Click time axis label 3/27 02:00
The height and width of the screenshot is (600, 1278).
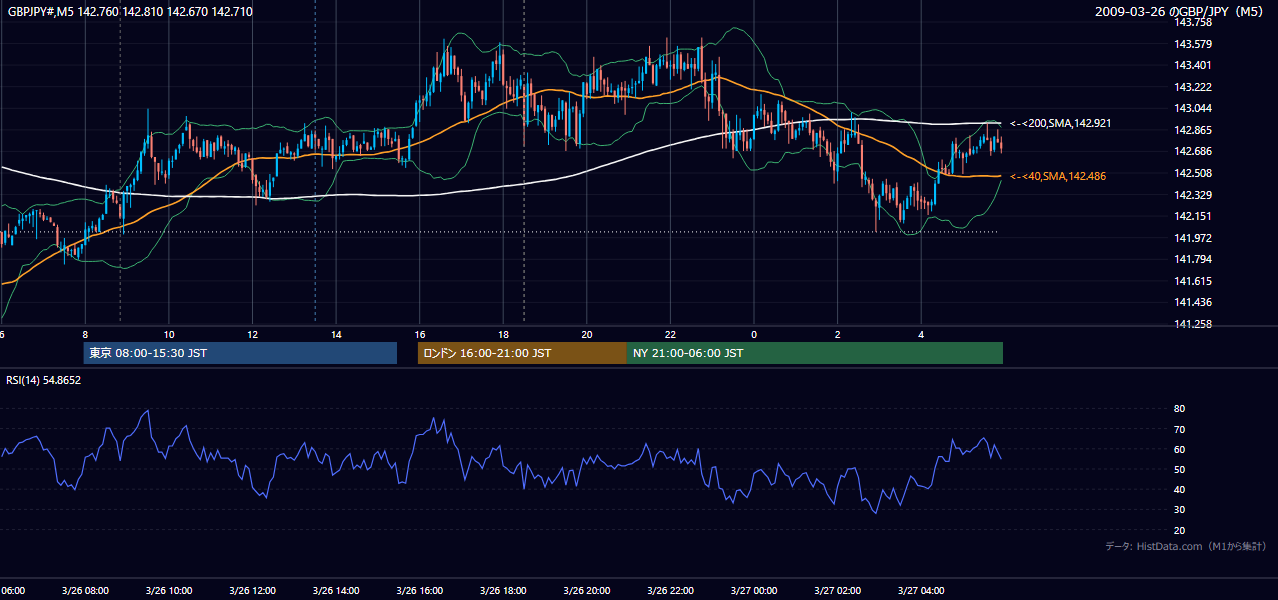(837, 591)
